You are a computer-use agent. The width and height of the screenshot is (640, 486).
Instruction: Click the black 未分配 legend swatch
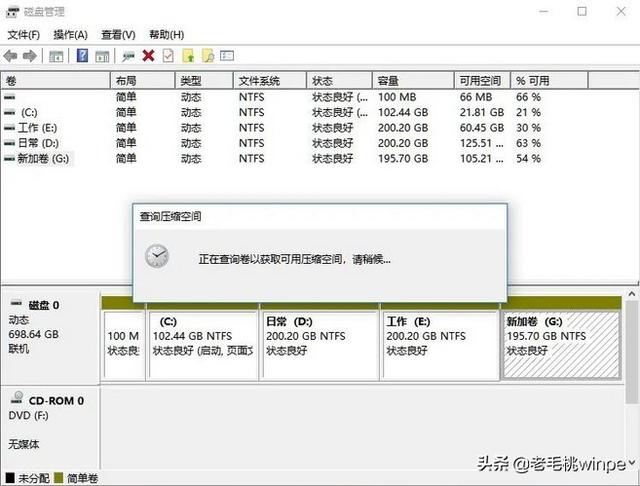tap(10, 477)
